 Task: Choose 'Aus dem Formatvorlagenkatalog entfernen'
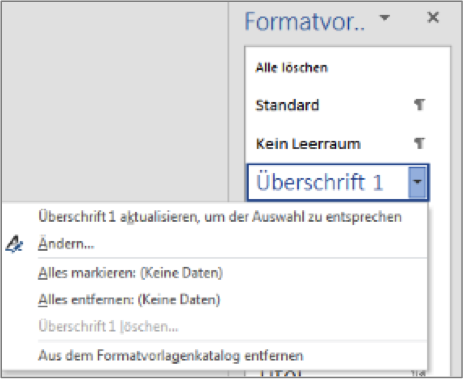click(171, 356)
